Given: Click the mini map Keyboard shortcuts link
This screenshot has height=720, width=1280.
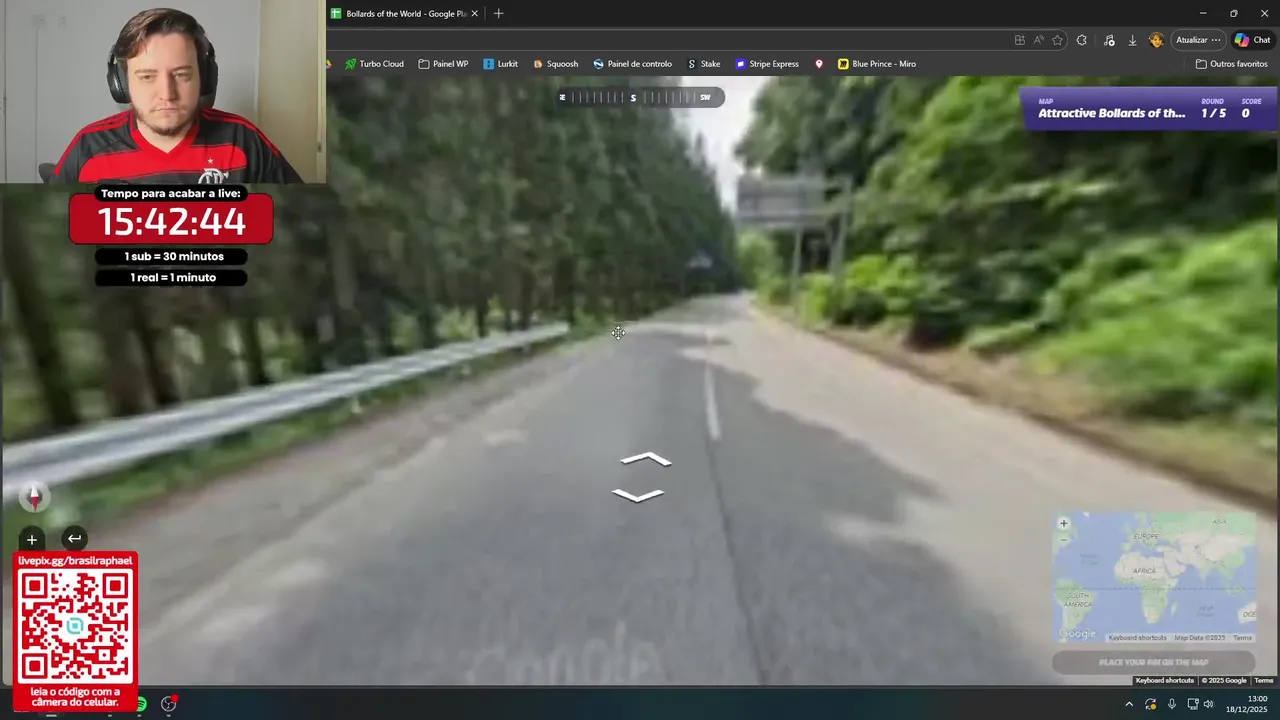Looking at the screenshot, I should click(x=1137, y=638).
